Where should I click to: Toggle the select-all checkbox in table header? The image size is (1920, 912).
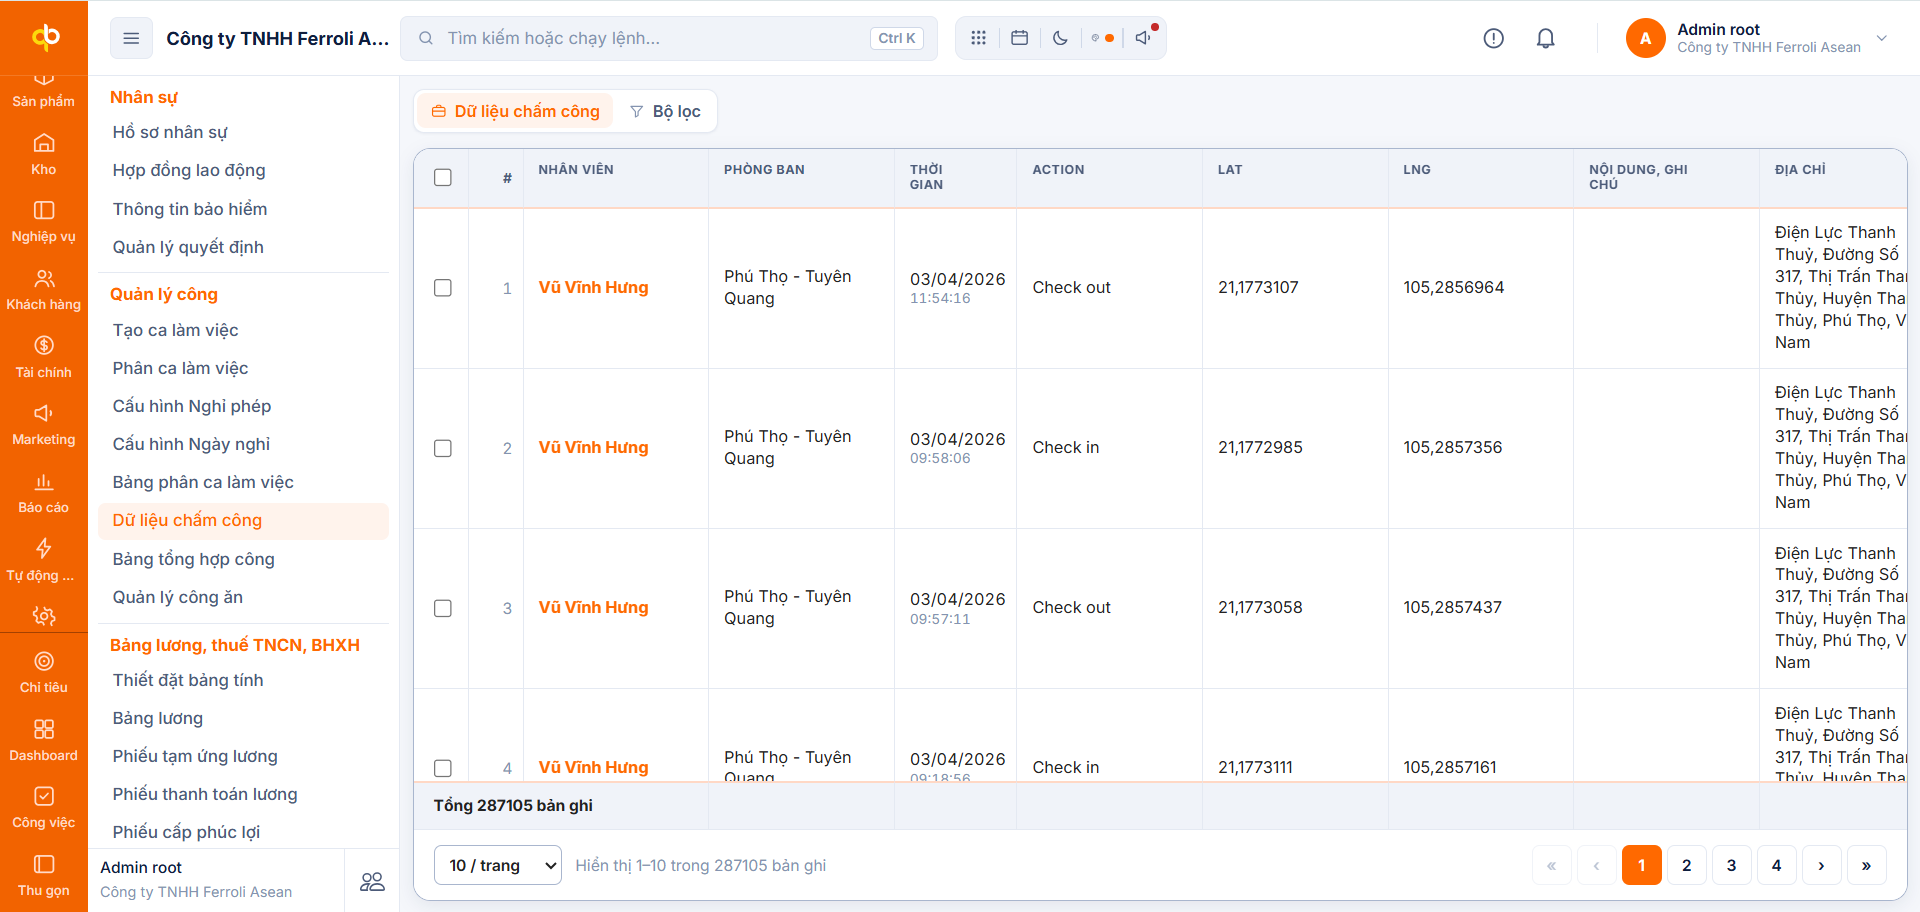coord(443,177)
